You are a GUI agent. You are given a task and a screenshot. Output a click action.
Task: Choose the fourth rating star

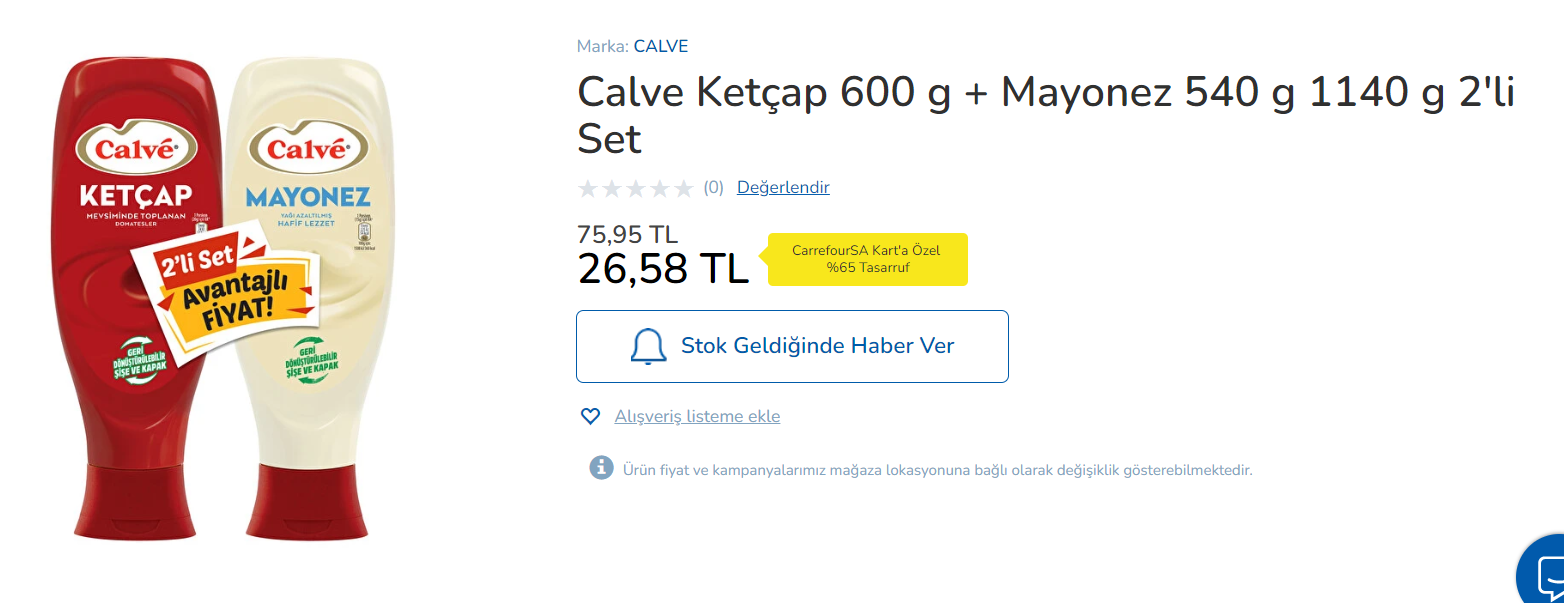tap(660, 188)
